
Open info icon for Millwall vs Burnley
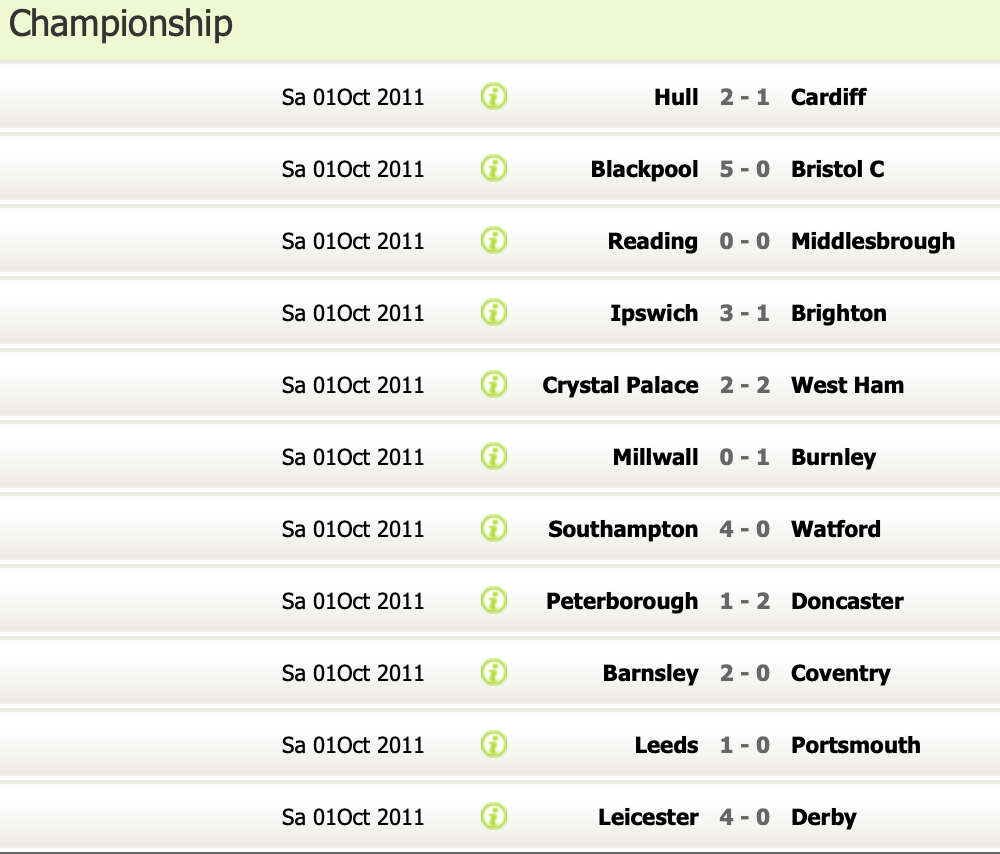click(494, 457)
